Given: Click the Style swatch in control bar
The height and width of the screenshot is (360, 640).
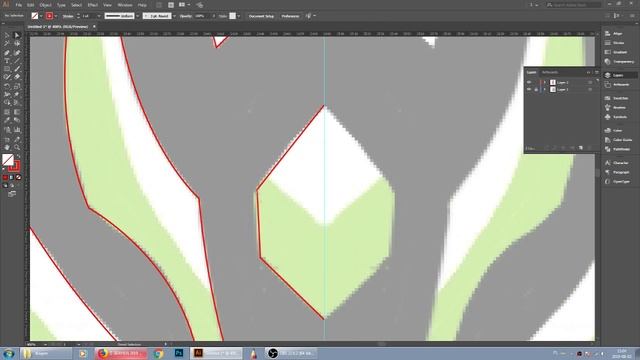Looking at the screenshot, I should pos(232,16).
